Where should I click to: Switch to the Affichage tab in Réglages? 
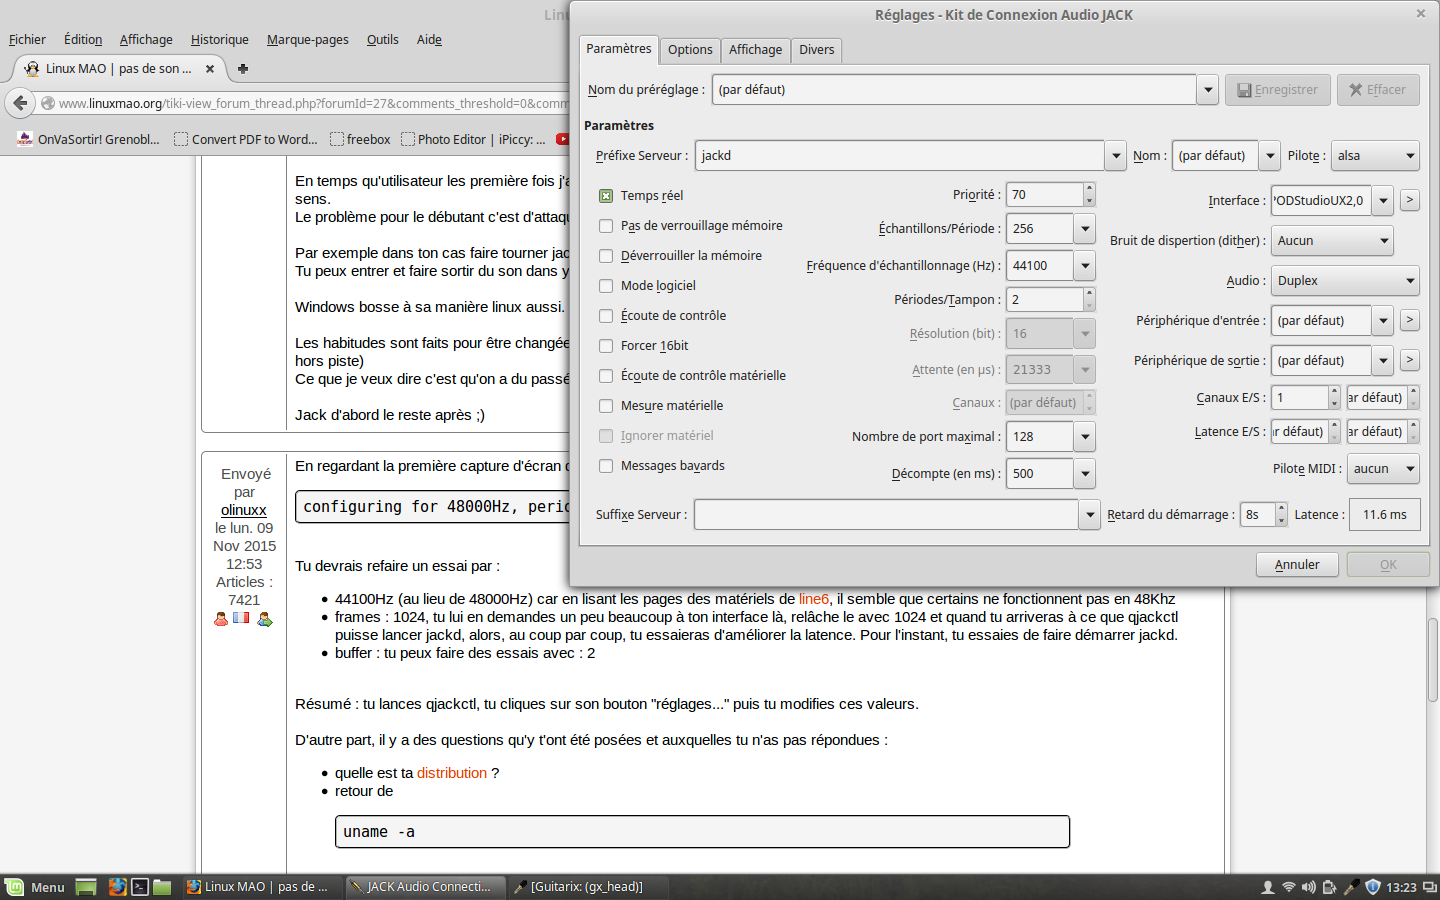click(756, 50)
